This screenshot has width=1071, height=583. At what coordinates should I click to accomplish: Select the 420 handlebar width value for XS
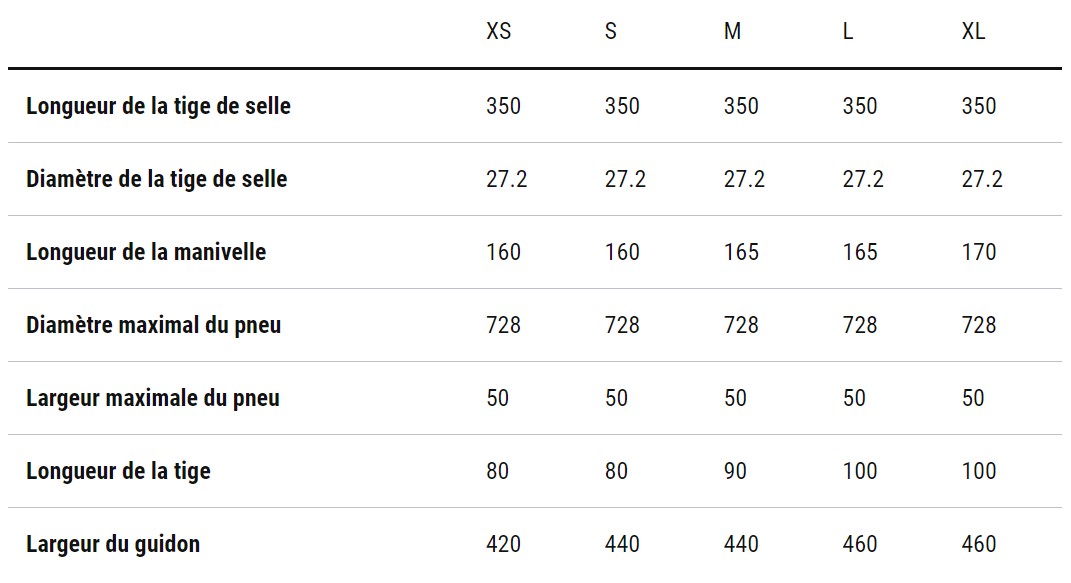(503, 545)
